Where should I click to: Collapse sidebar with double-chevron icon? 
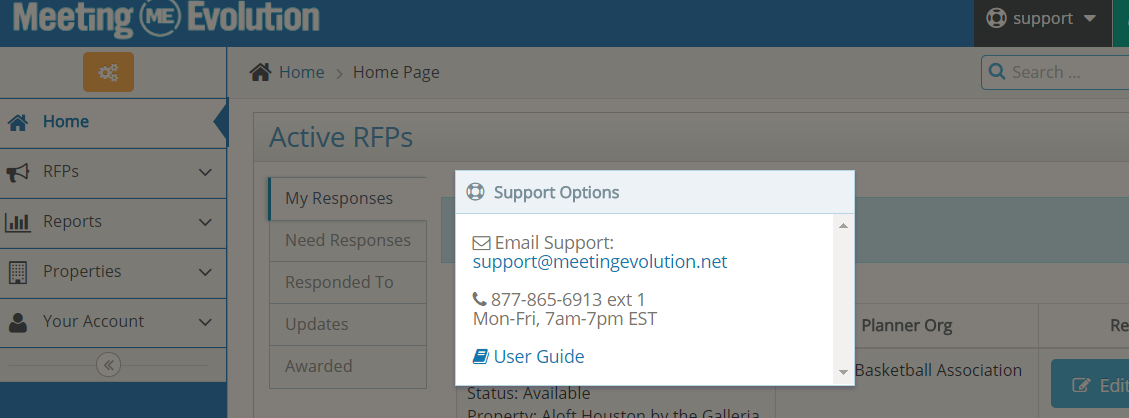(x=109, y=365)
